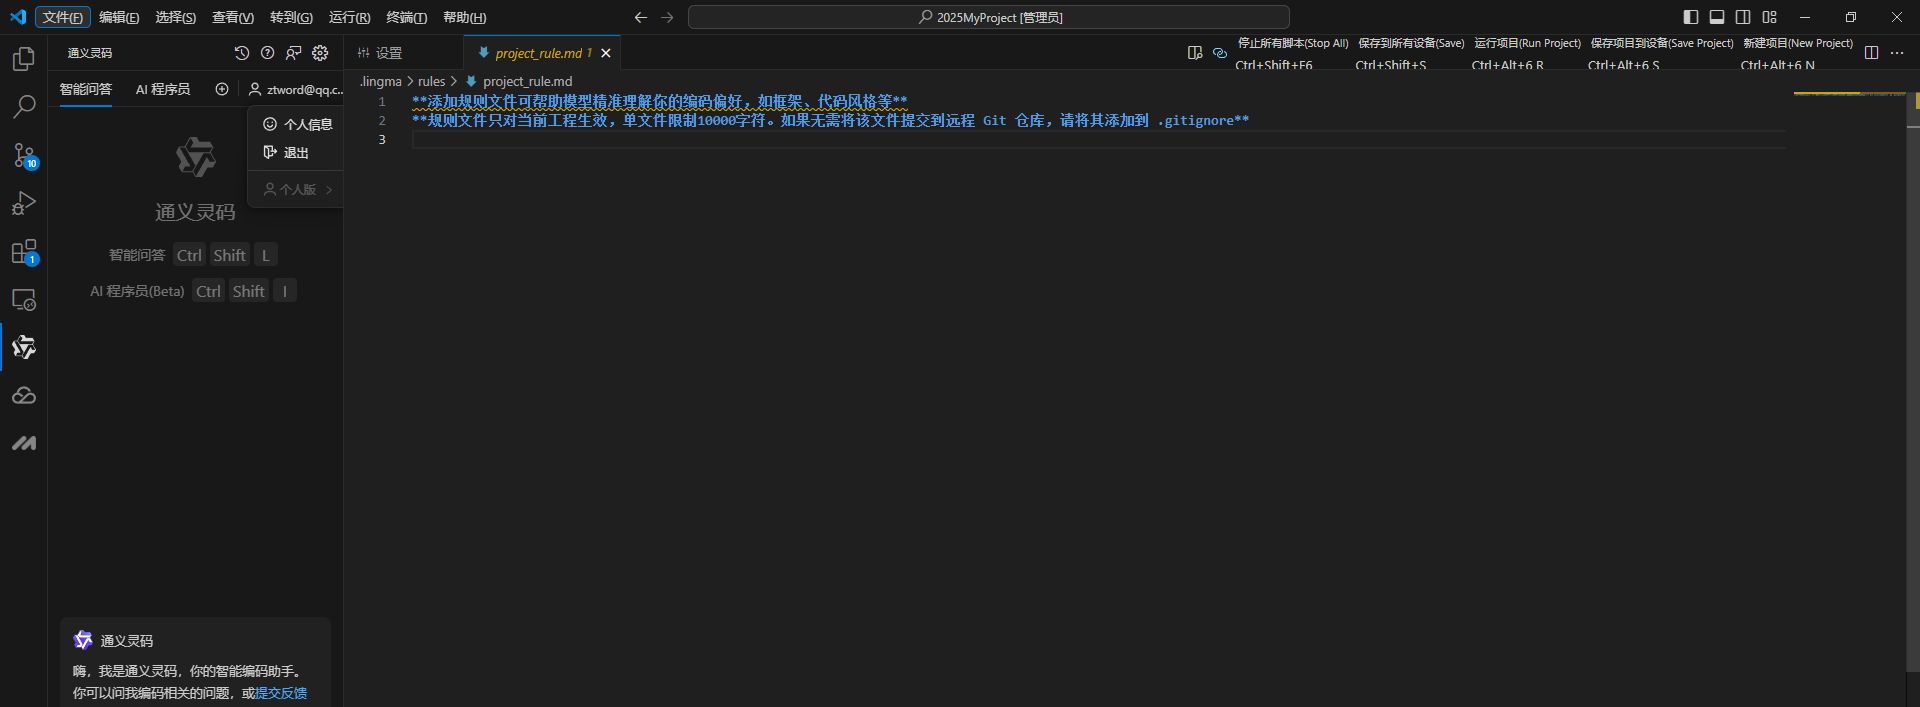
Task: Open preview to the side icon
Action: (1195, 53)
